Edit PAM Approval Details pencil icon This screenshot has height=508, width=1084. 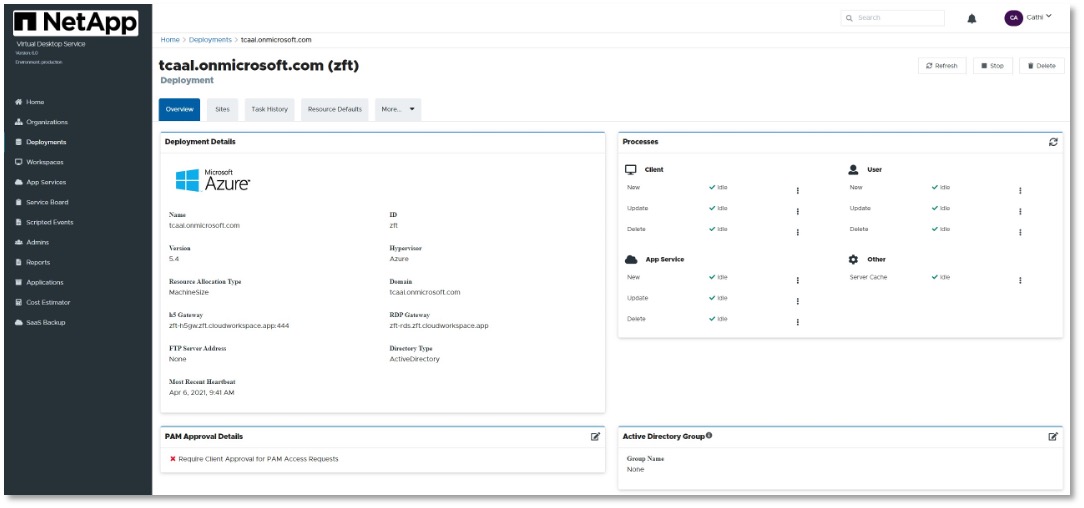coord(596,437)
